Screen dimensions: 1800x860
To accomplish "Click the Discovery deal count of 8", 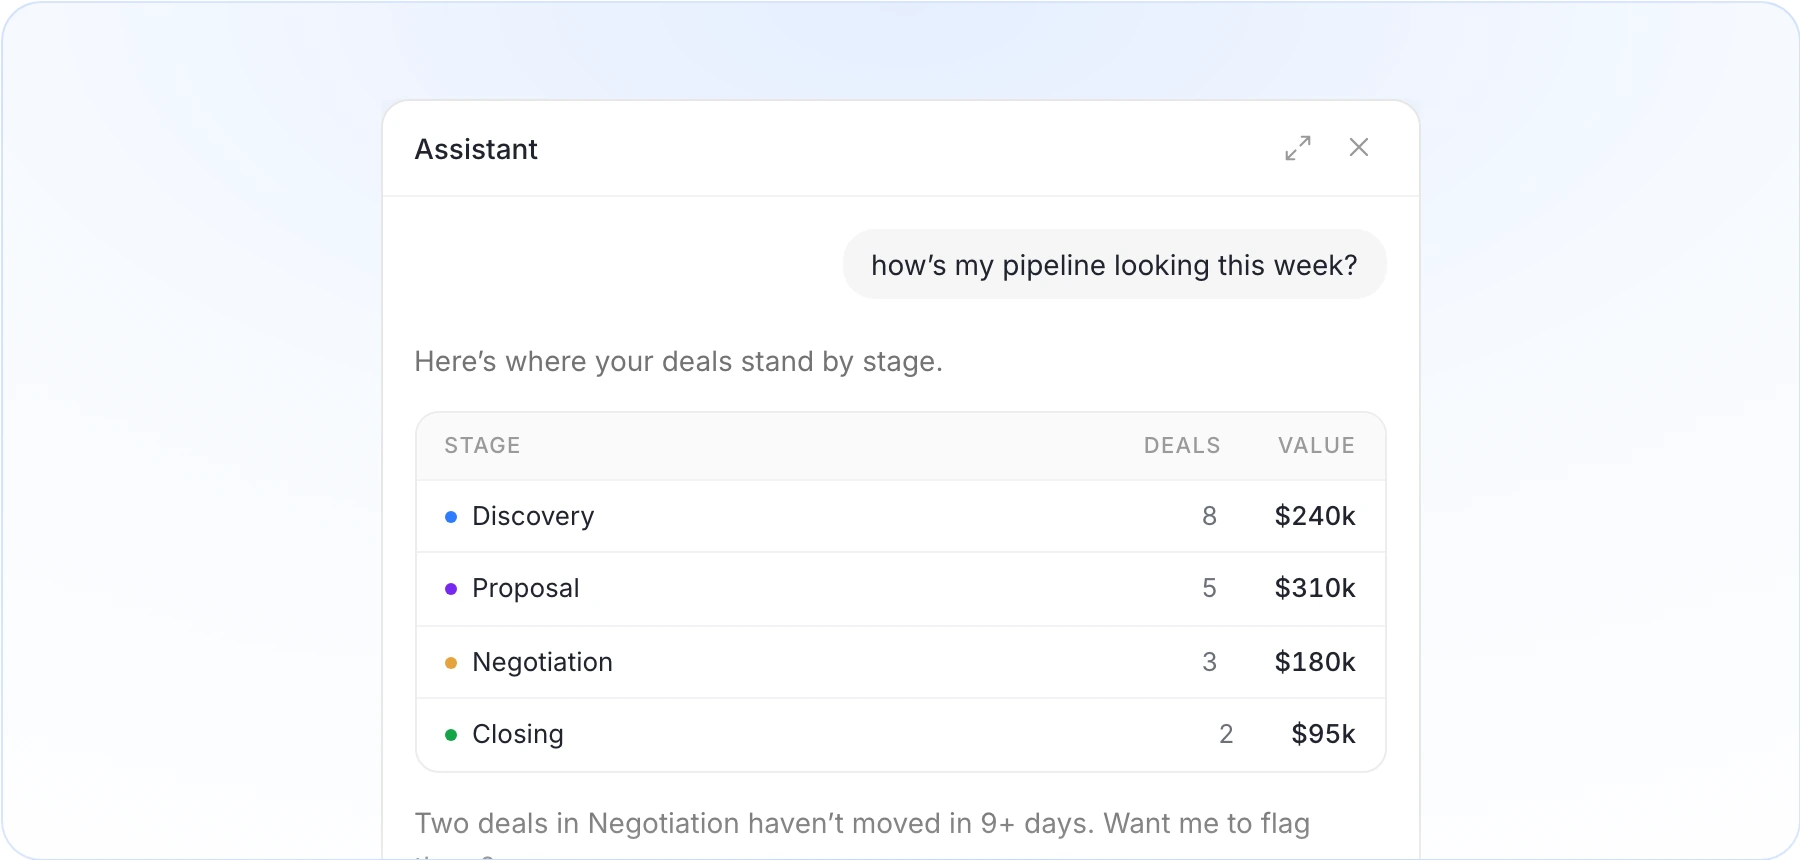I will pos(1209,516).
